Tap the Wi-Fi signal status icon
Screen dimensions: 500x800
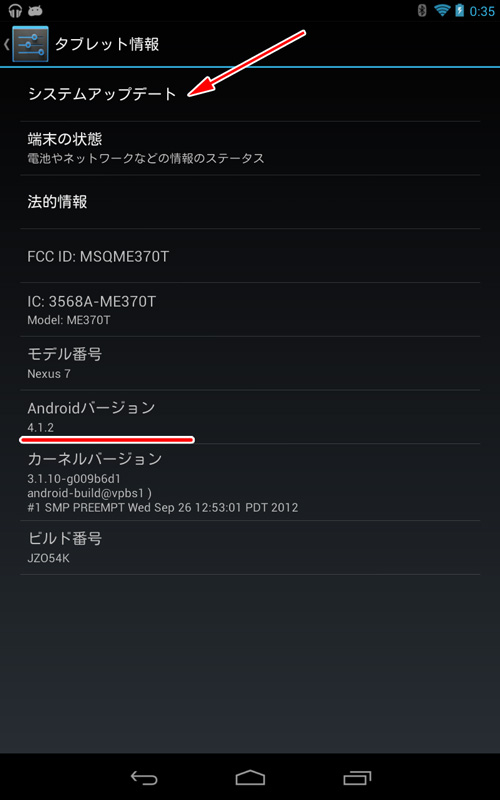[441, 11]
